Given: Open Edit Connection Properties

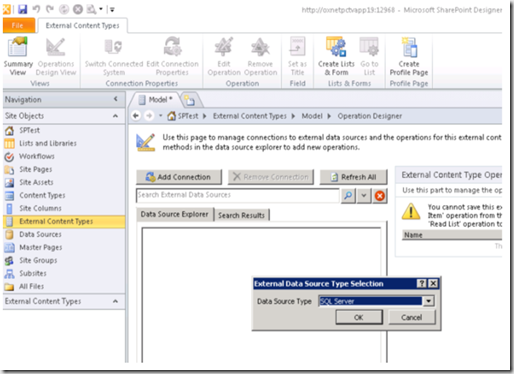Looking at the screenshot, I should pyautogui.click(x=172, y=57).
